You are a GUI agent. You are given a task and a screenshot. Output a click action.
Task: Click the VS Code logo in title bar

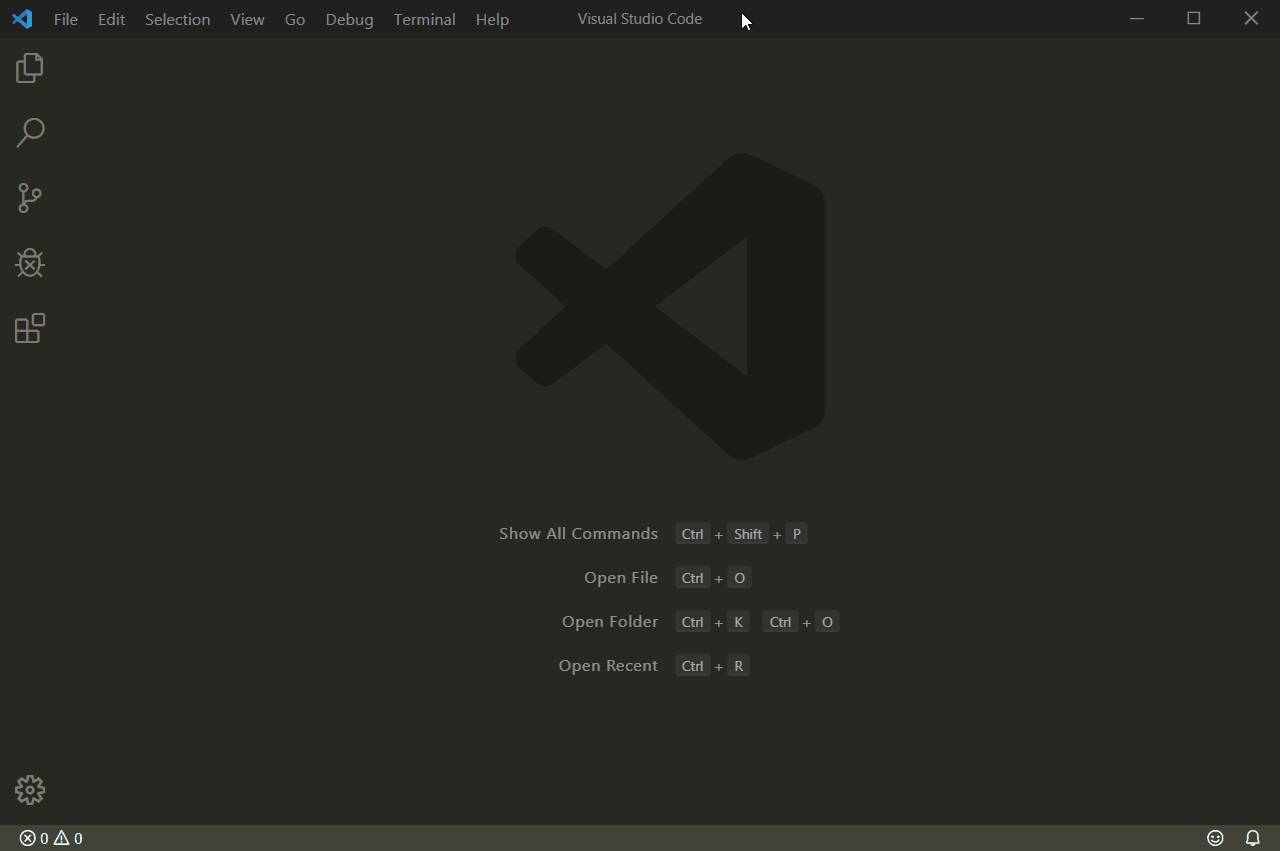coord(22,19)
